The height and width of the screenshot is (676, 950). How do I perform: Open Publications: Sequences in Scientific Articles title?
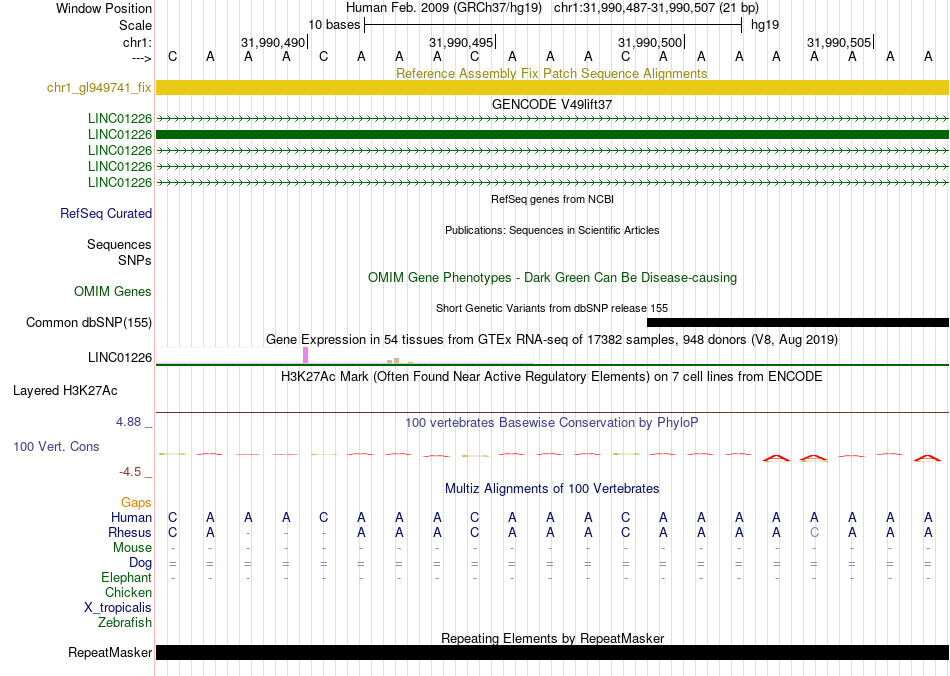(x=552, y=230)
